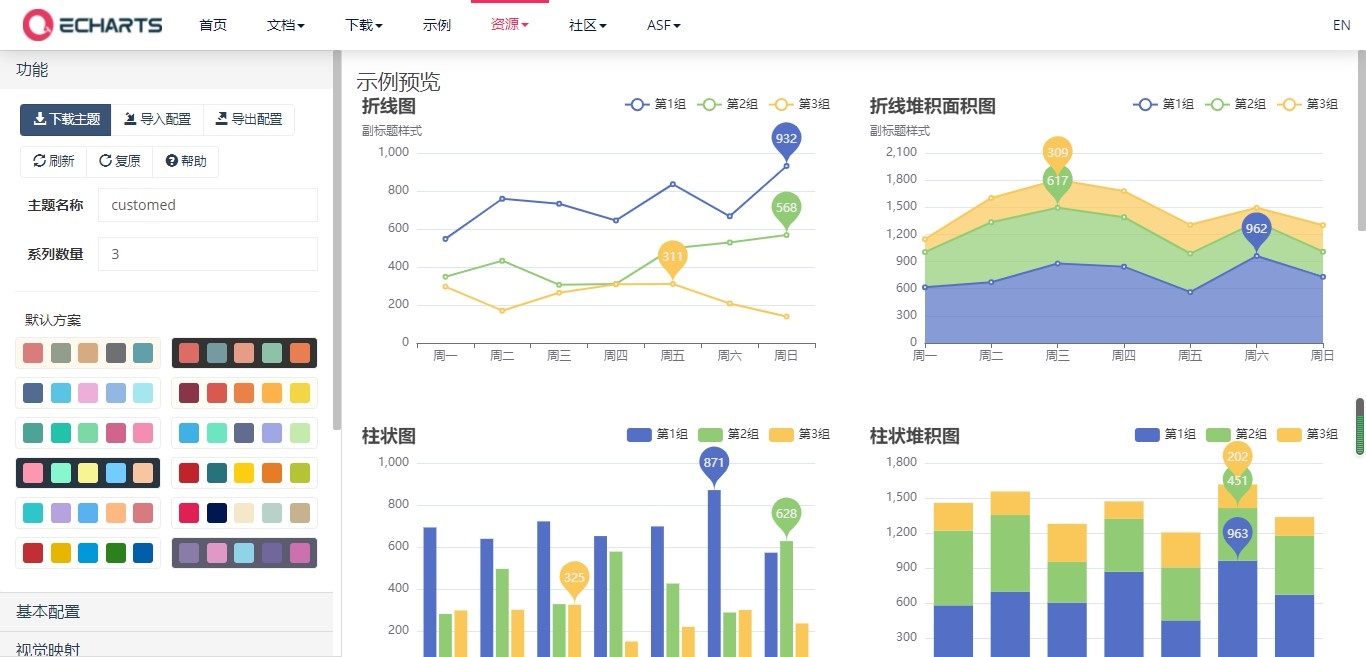Open the 社区 dropdown menu
Screen dimensions: 1366x657
(588, 25)
